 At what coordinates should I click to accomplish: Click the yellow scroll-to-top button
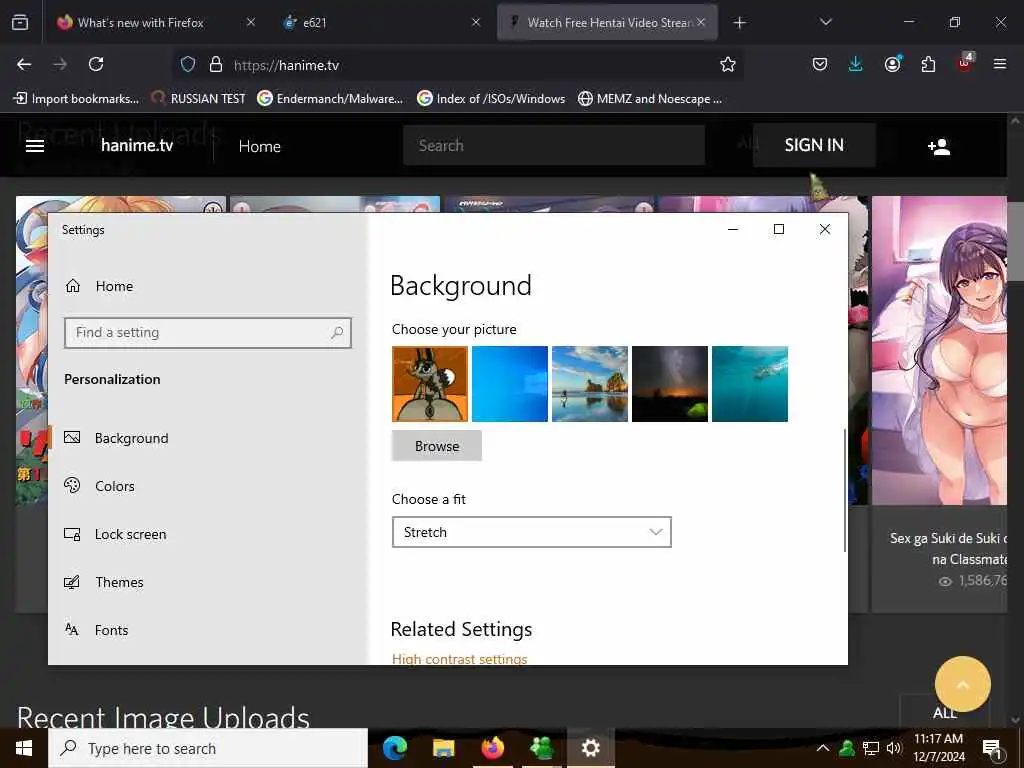(x=963, y=684)
